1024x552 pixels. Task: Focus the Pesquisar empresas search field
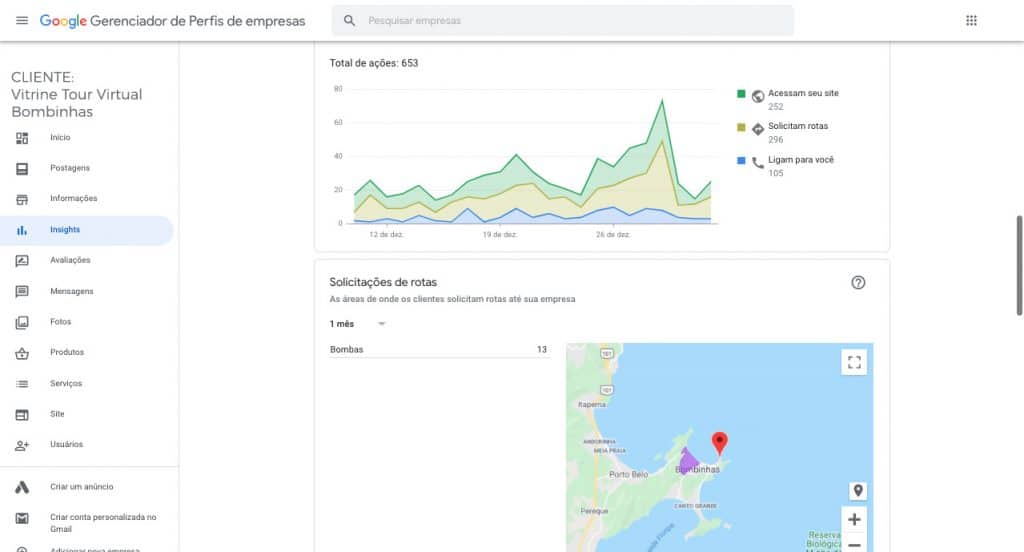563,20
